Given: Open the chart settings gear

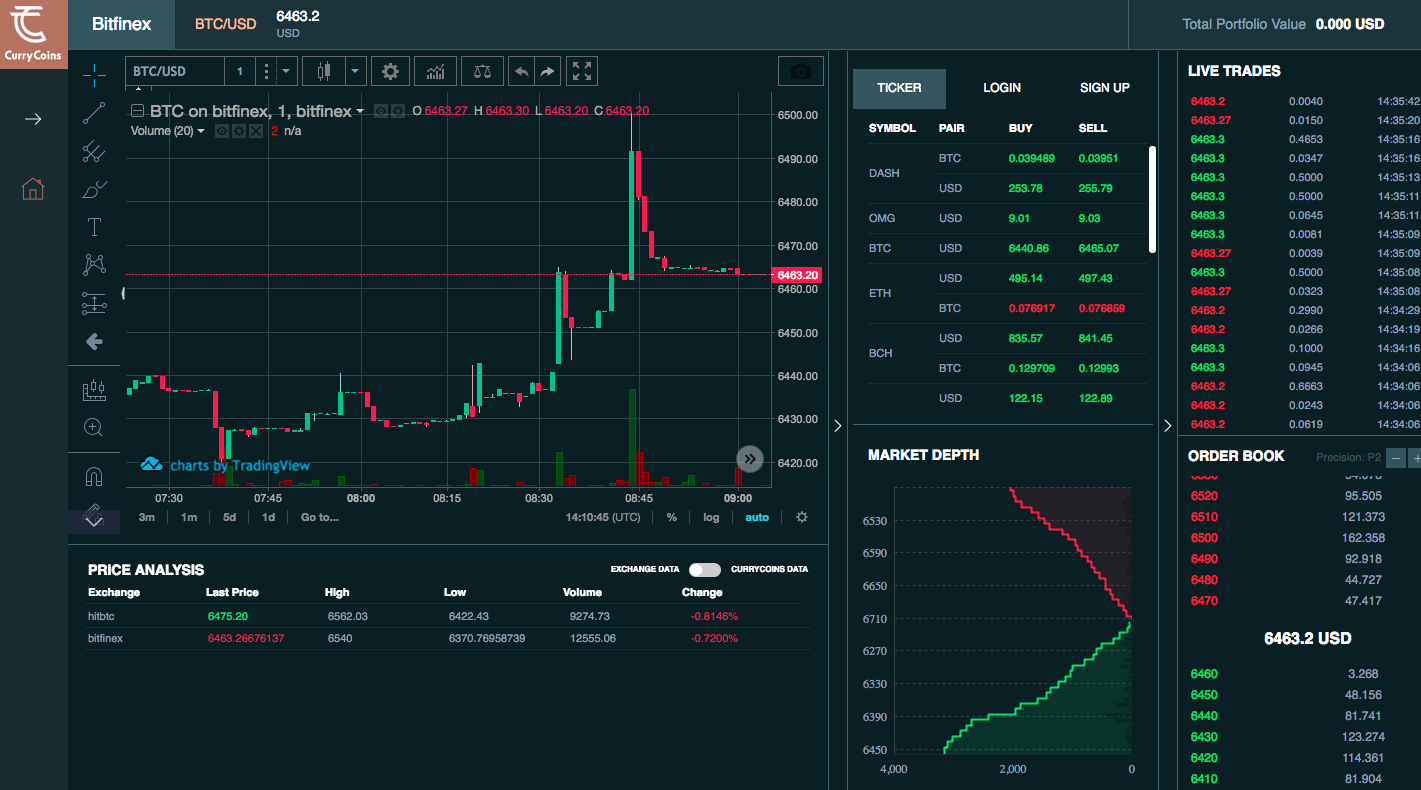Looking at the screenshot, I should click(390, 71).
